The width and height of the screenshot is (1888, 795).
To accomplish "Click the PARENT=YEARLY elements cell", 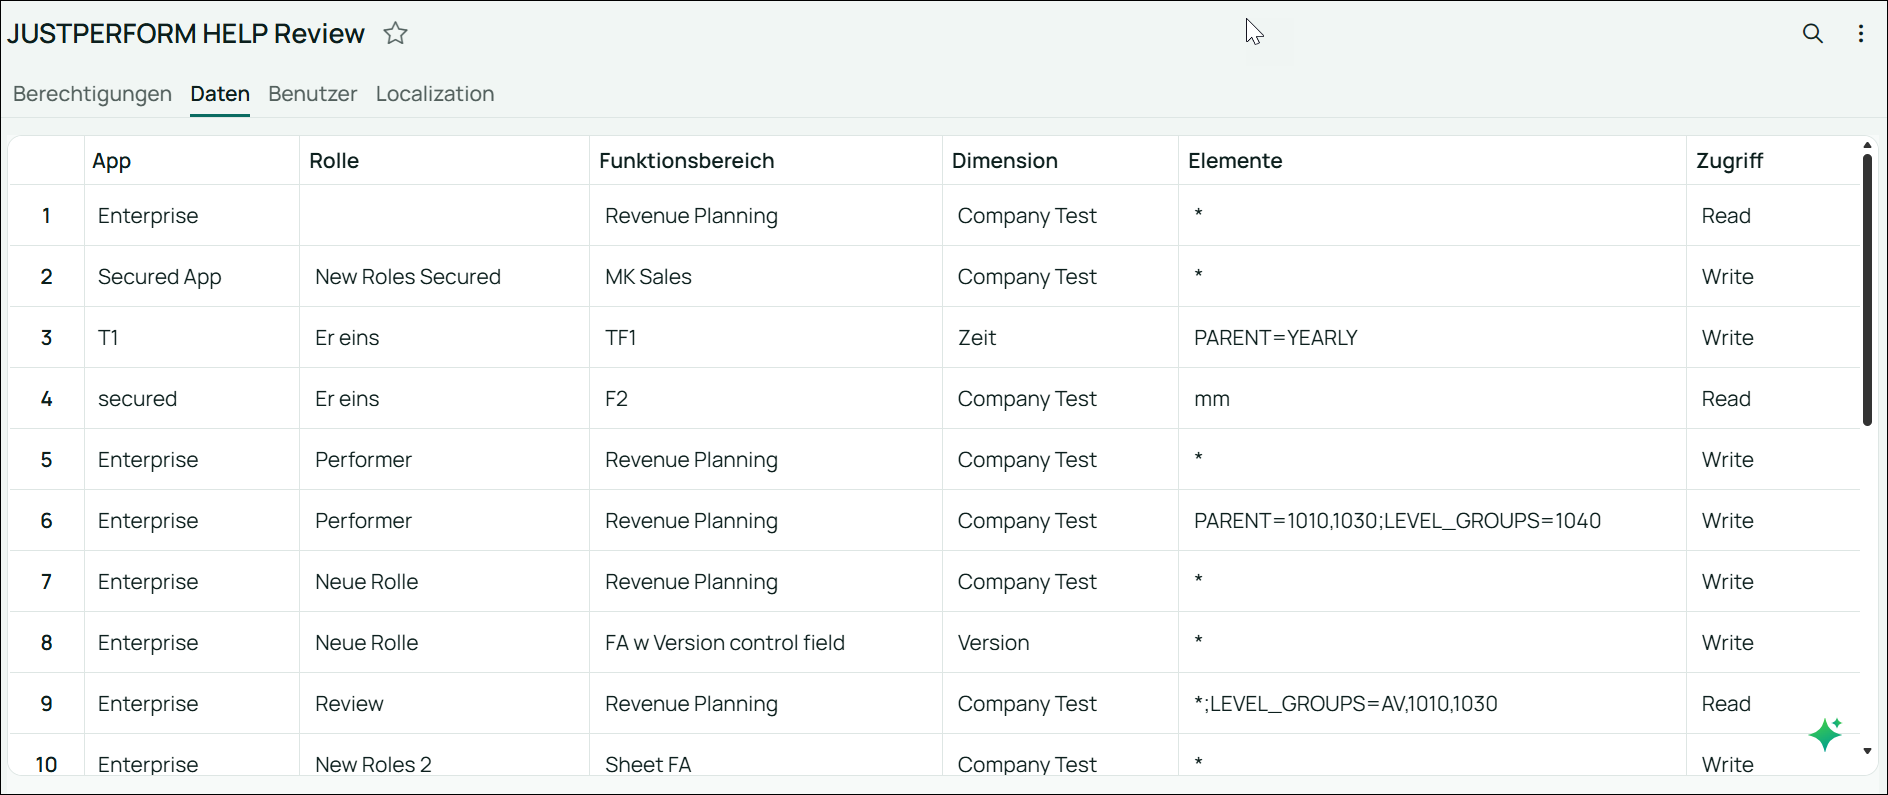I will [x=1432, y=338].
